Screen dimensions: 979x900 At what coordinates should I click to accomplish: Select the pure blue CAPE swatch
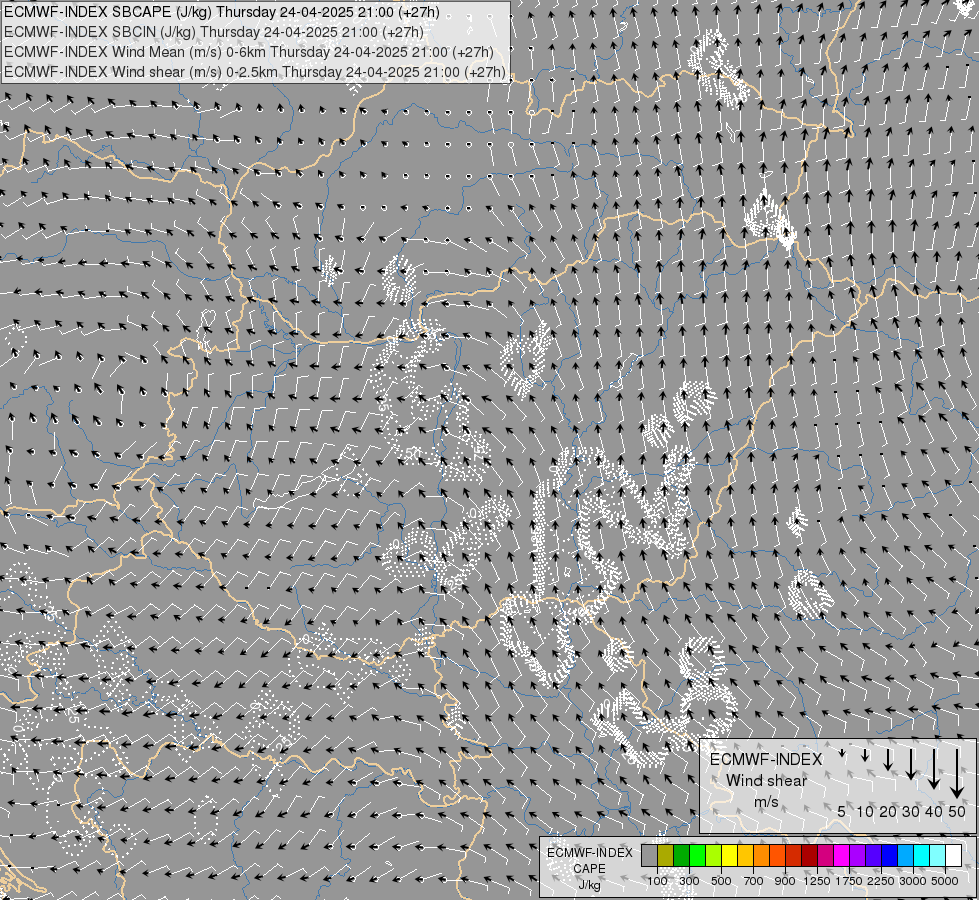pyautogui.click(x=890, y=856)
